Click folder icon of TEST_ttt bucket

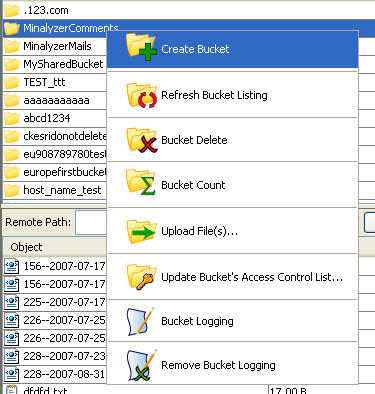(x=12, y=82)
